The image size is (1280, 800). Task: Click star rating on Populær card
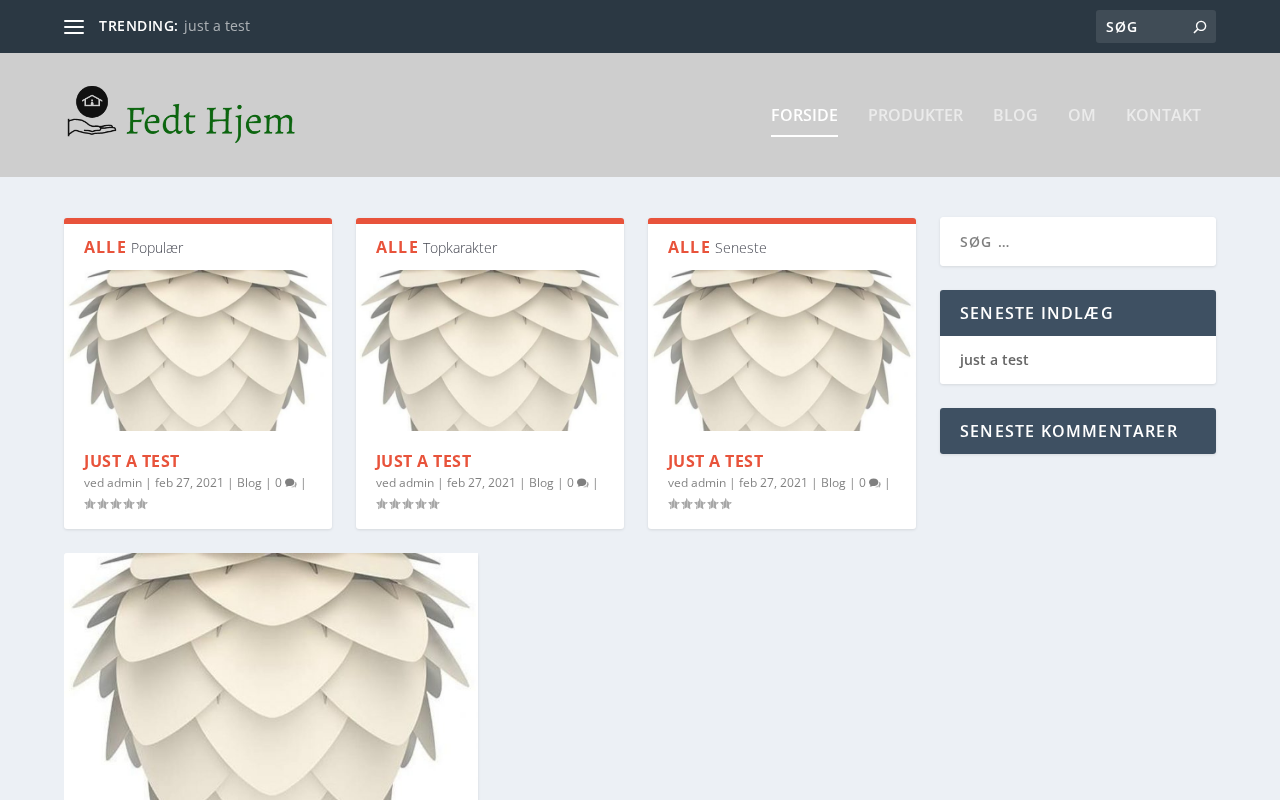[x=116, y=504]
